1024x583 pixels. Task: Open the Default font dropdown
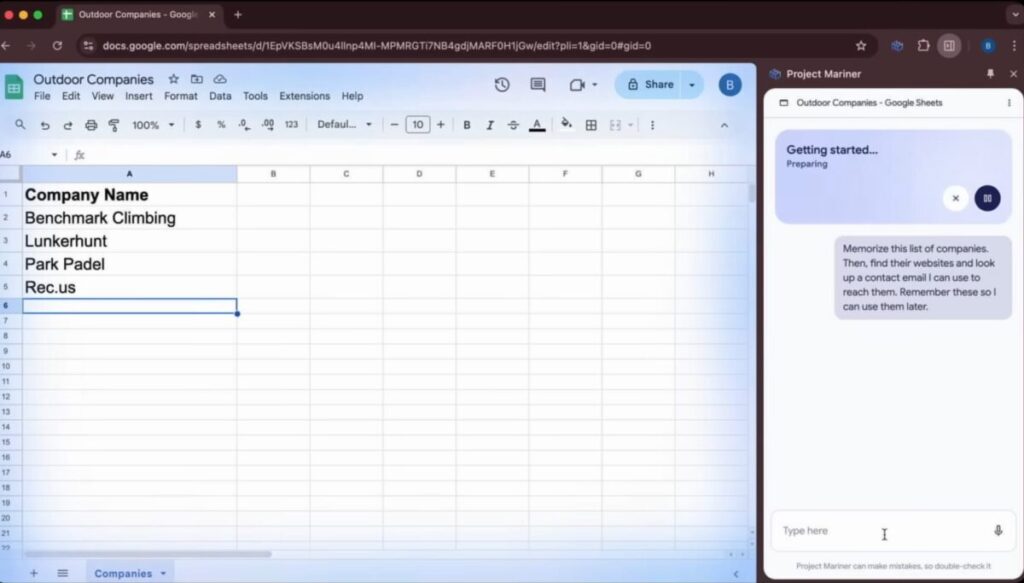point(344,125)
